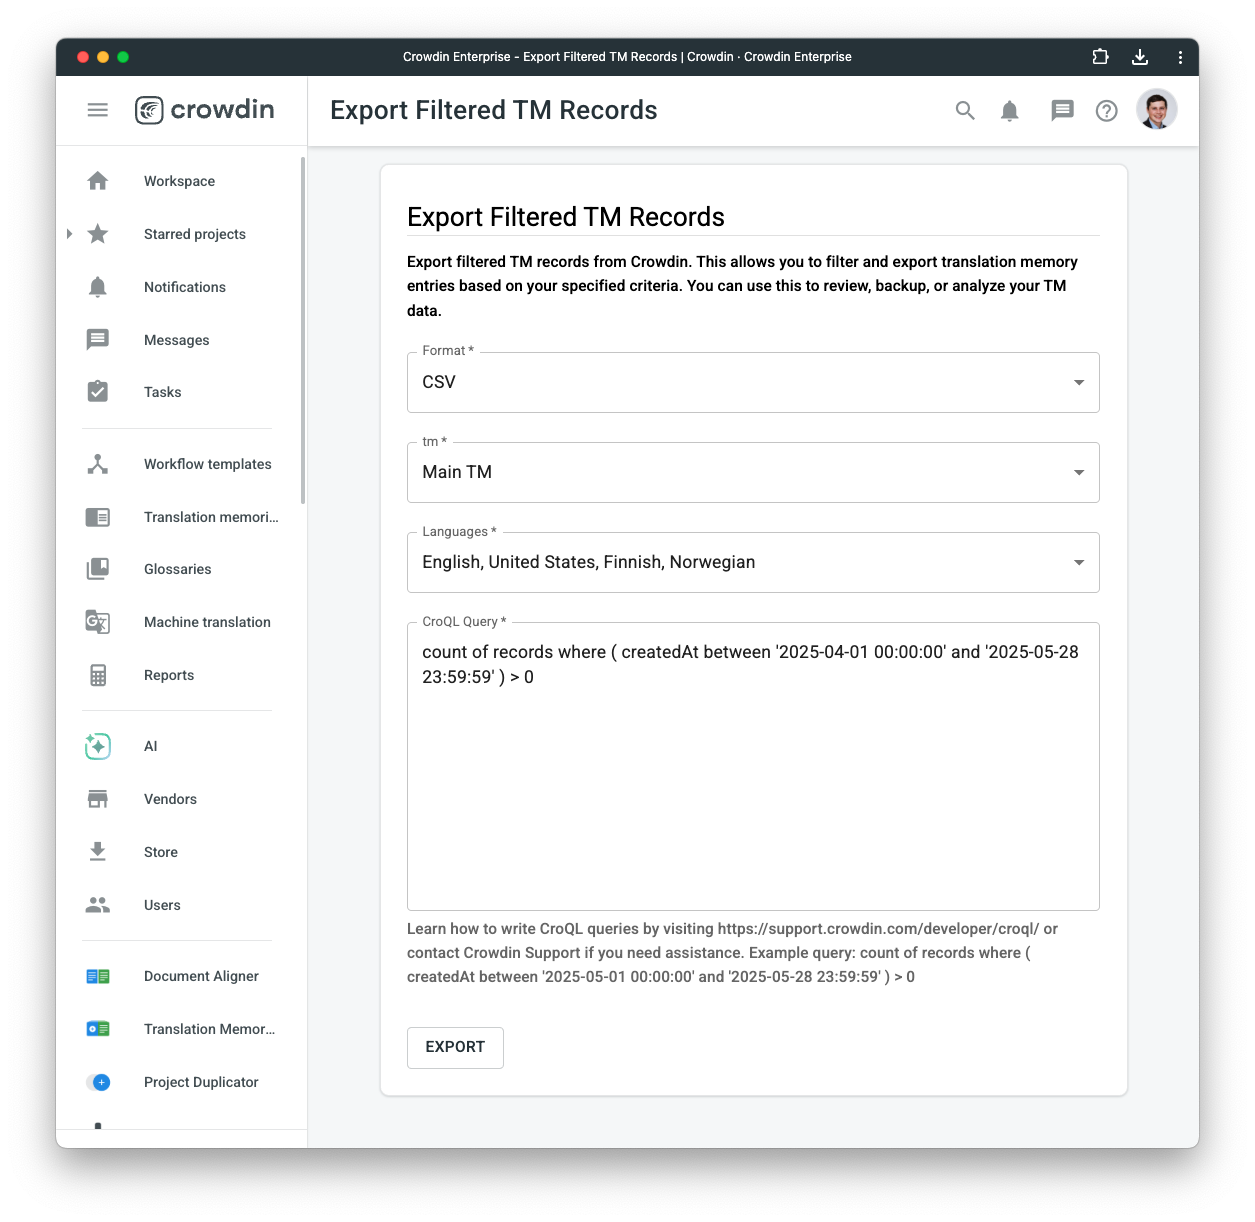This screenshot has width=1255, height=1222.
Task: Click the download icon in title bar
Action: pyautogui.click(x=1140, y=57)
